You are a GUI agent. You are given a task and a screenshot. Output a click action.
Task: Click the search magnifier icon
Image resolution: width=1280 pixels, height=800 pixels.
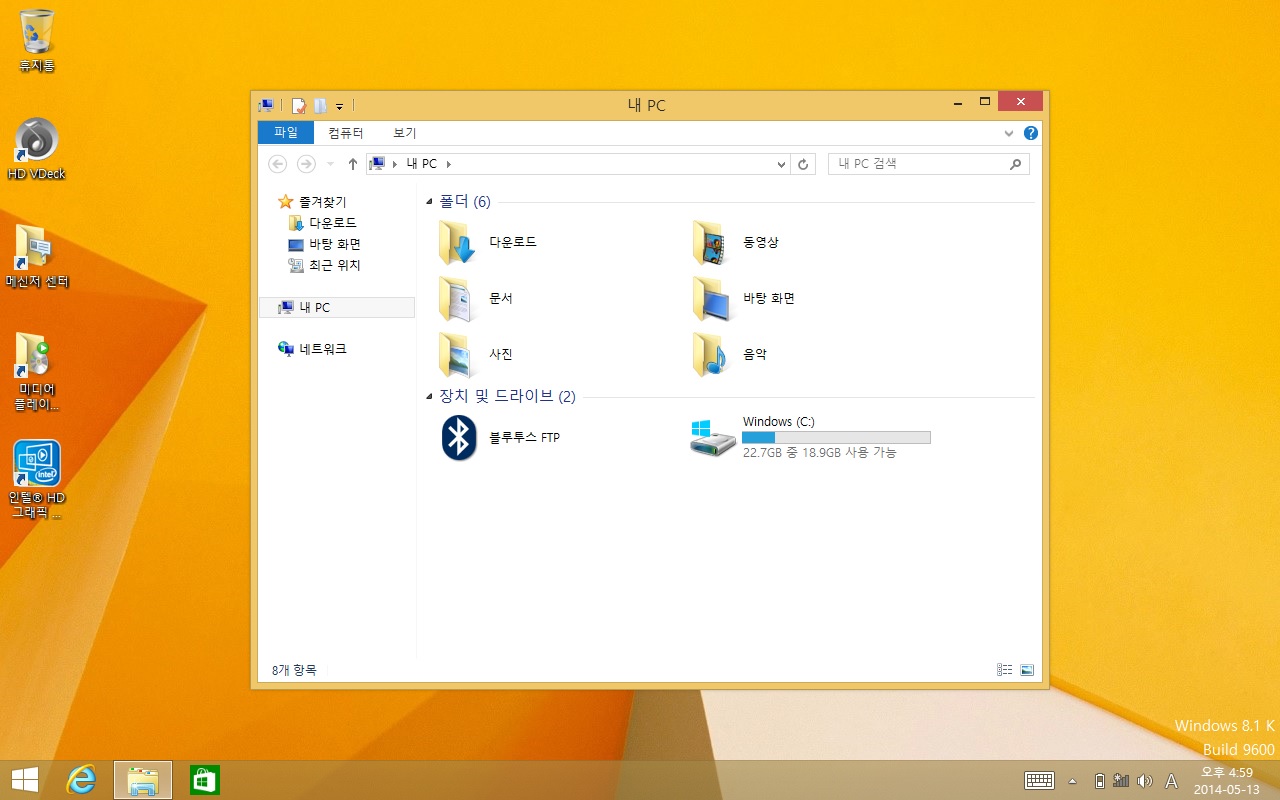pyautogui.click(x=1015, y=164)
